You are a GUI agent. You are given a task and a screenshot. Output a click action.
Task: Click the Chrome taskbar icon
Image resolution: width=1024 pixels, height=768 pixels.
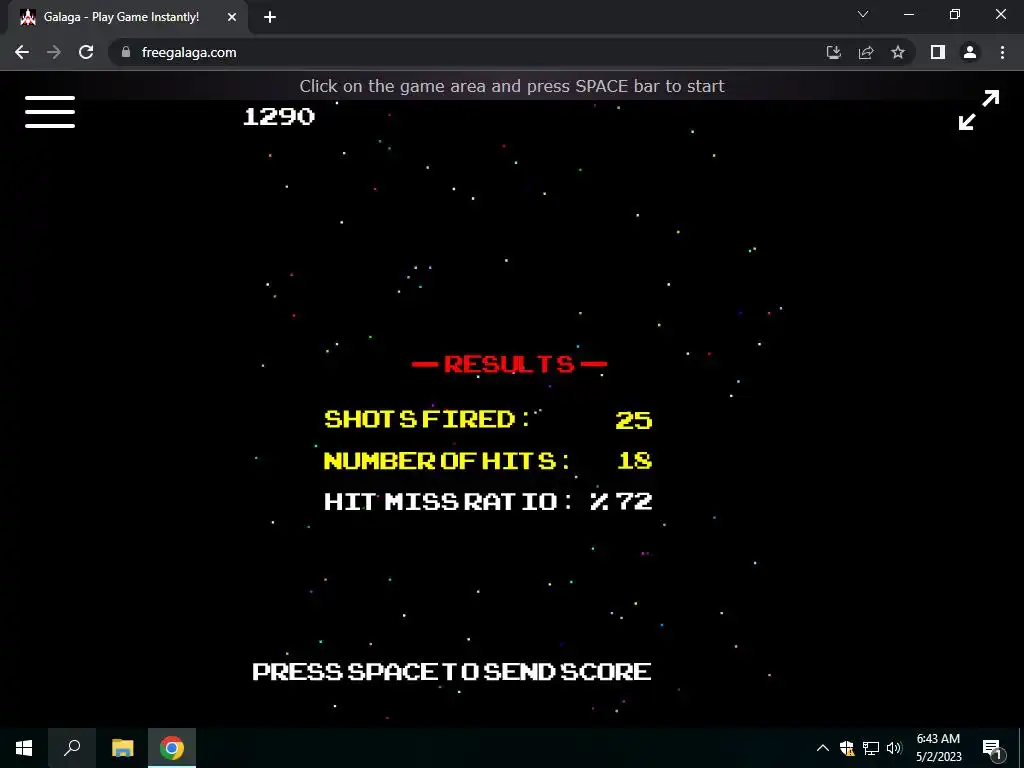tap(172, 748)
